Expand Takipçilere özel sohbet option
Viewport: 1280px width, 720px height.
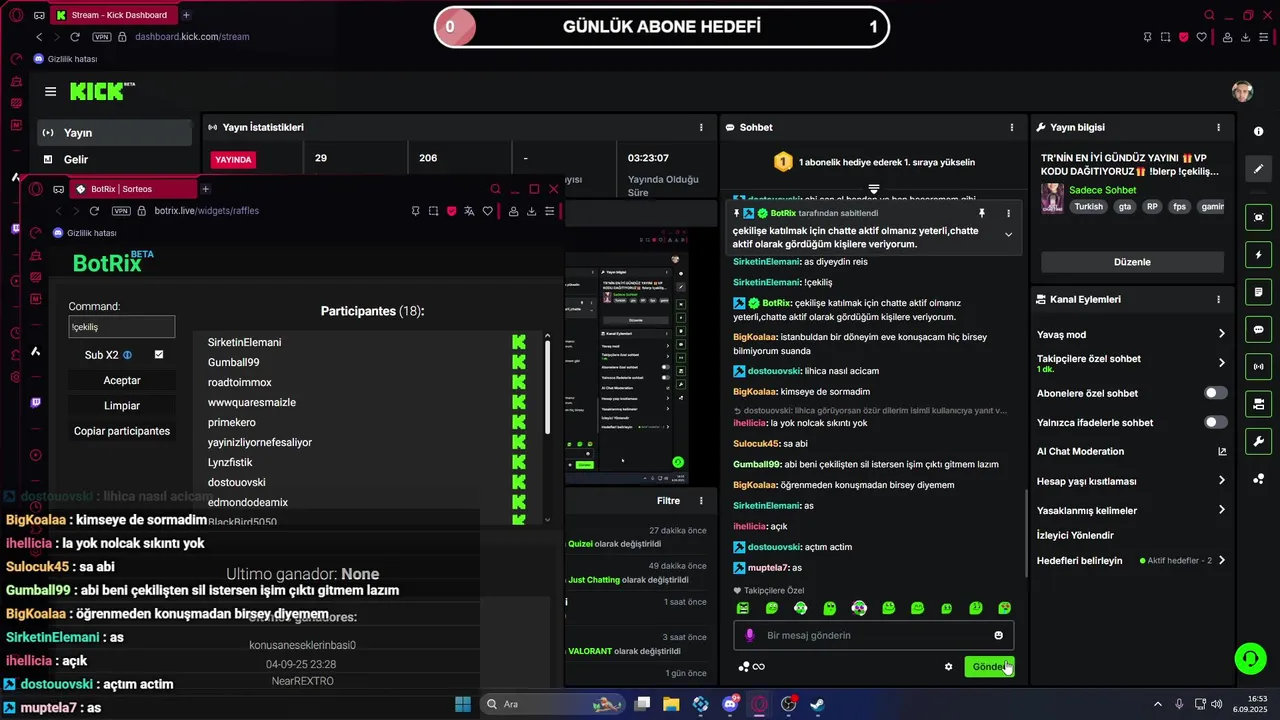point(1221,363)
